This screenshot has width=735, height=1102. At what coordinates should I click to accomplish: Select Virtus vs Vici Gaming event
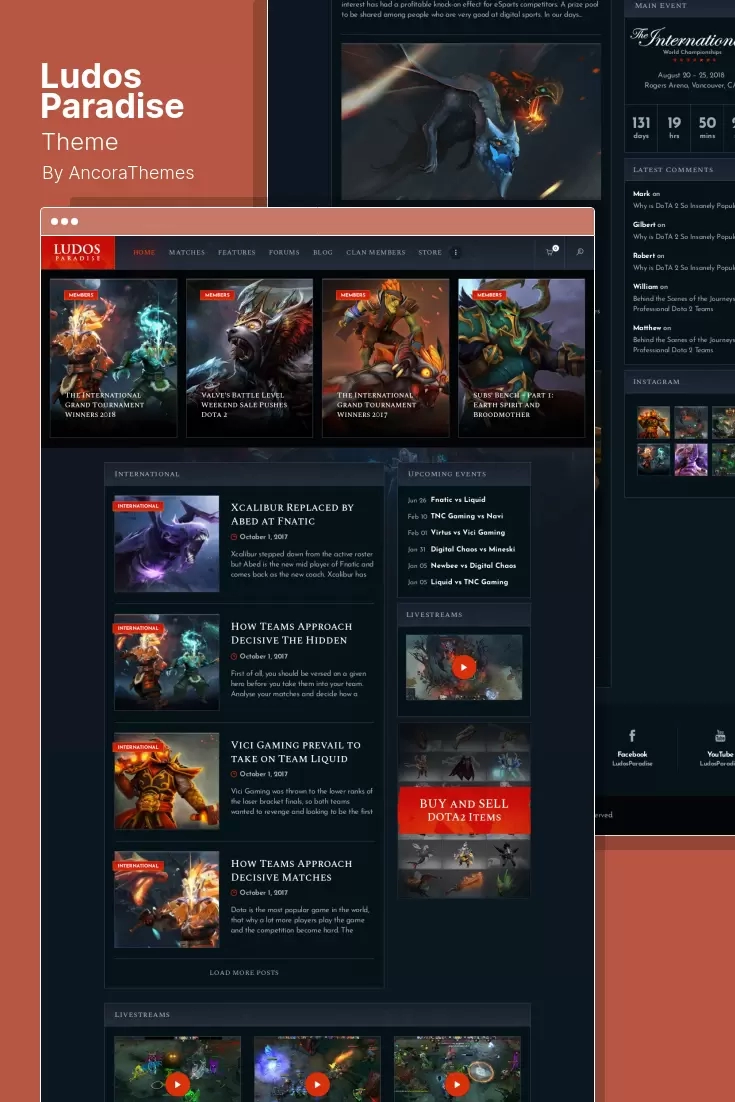(468, 533)
